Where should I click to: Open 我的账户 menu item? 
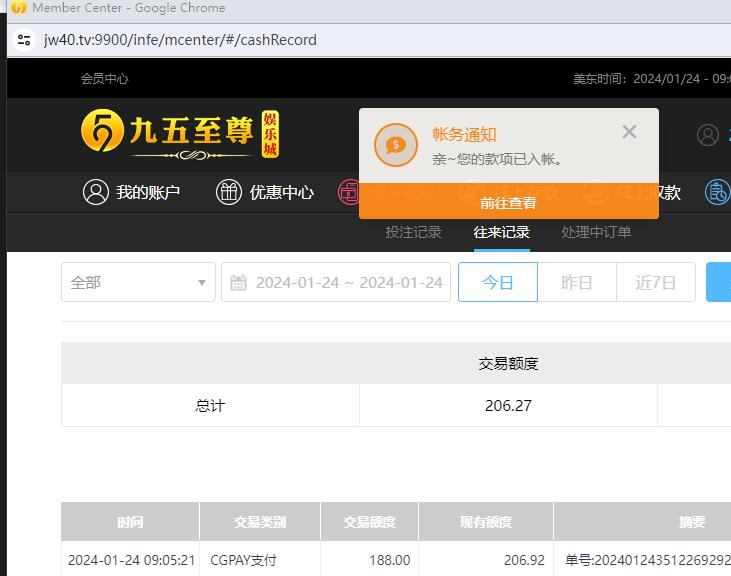[148, 192]
